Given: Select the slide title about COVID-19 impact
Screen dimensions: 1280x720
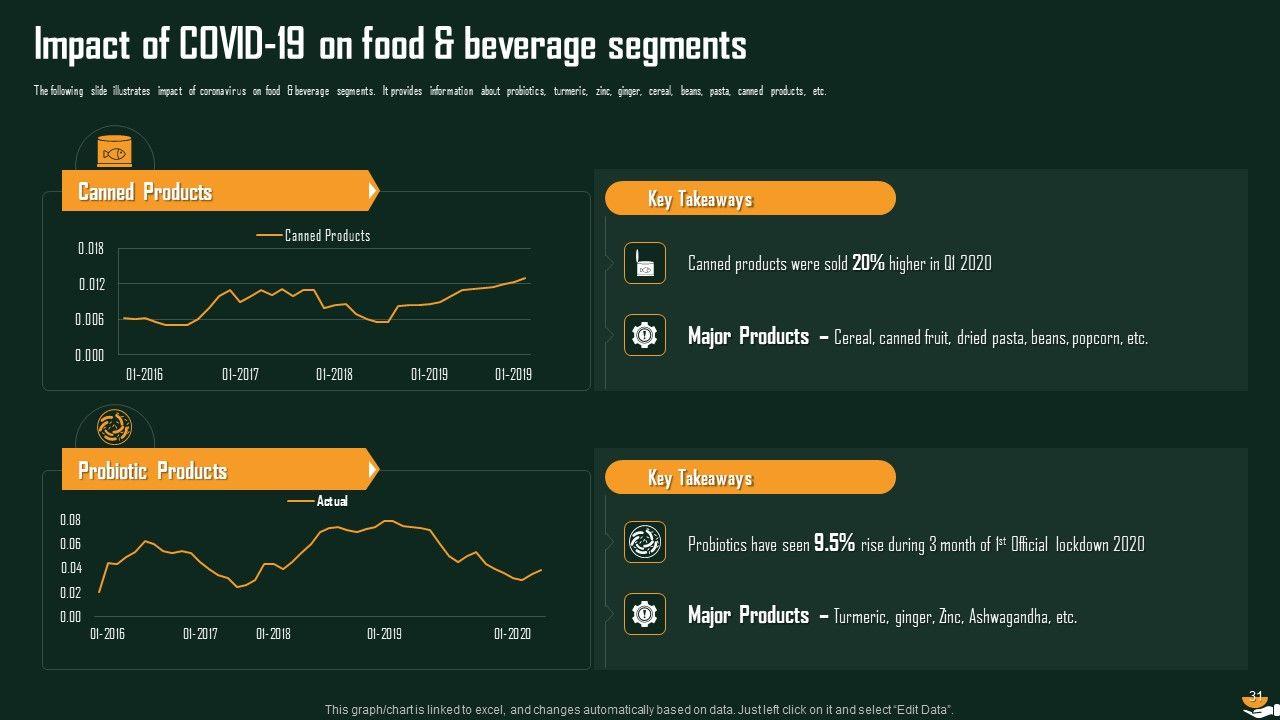Looking at the screenshot, I should pos(390,46).
